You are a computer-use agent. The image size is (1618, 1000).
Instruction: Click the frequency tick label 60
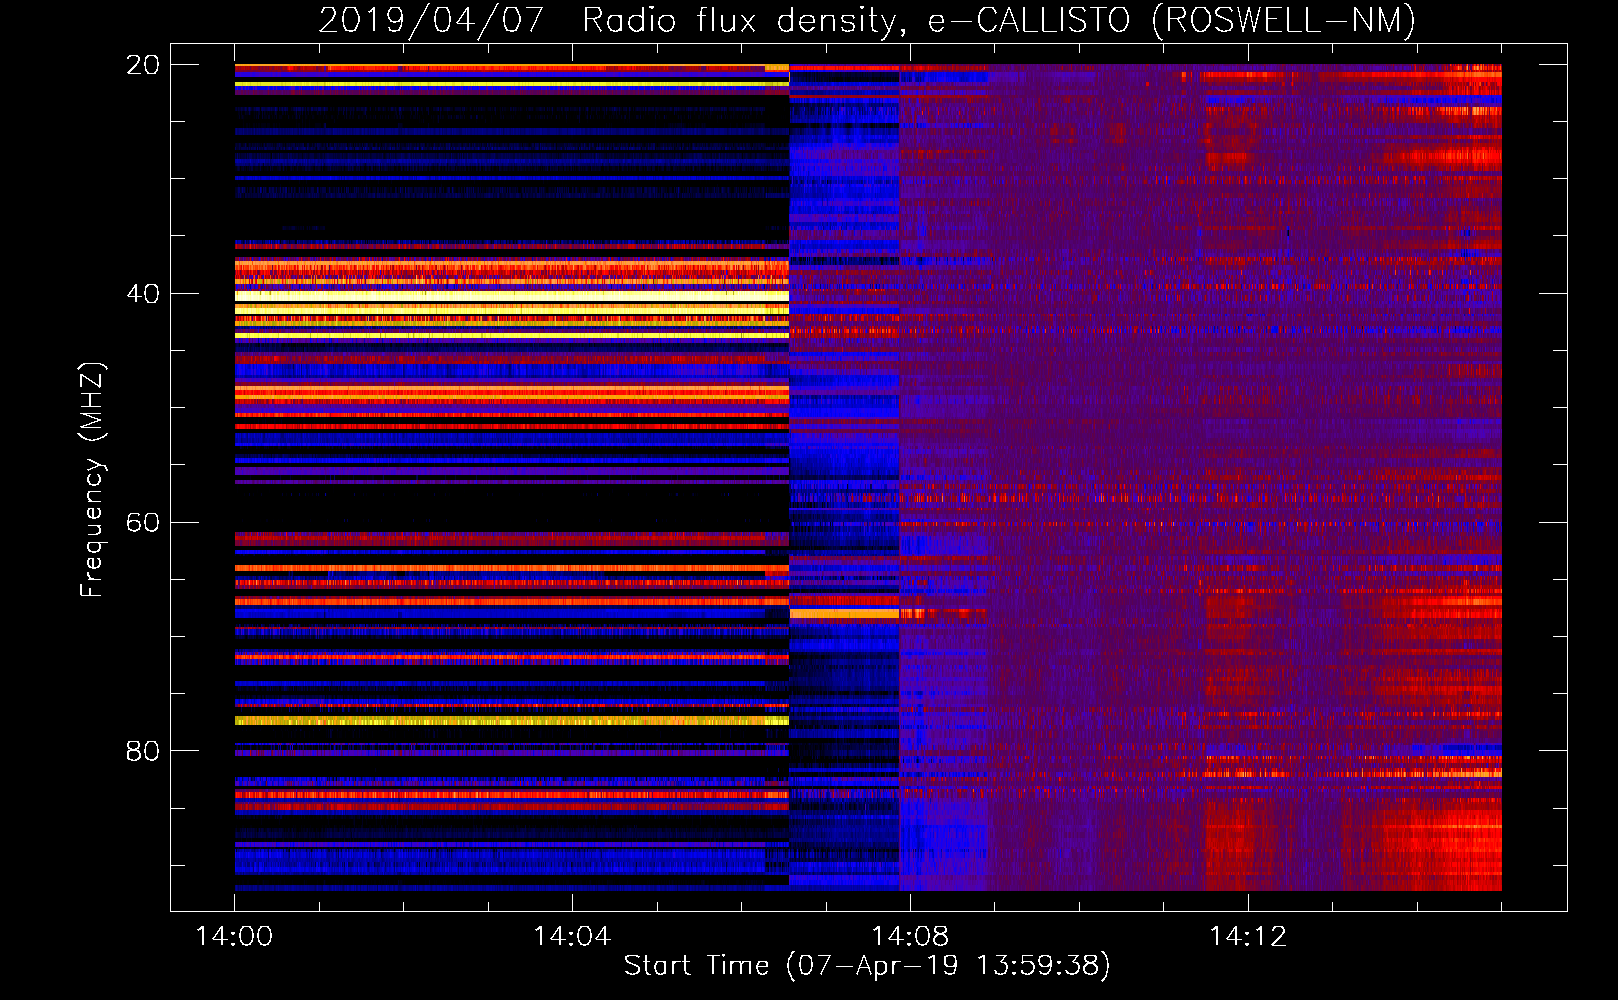(x=142, y=523)
